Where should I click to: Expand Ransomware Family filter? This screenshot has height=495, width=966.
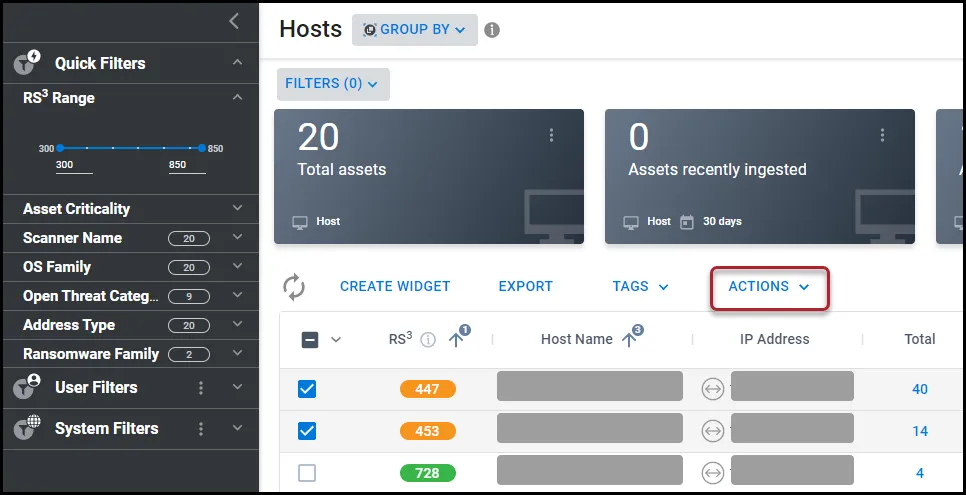[237, 353]
